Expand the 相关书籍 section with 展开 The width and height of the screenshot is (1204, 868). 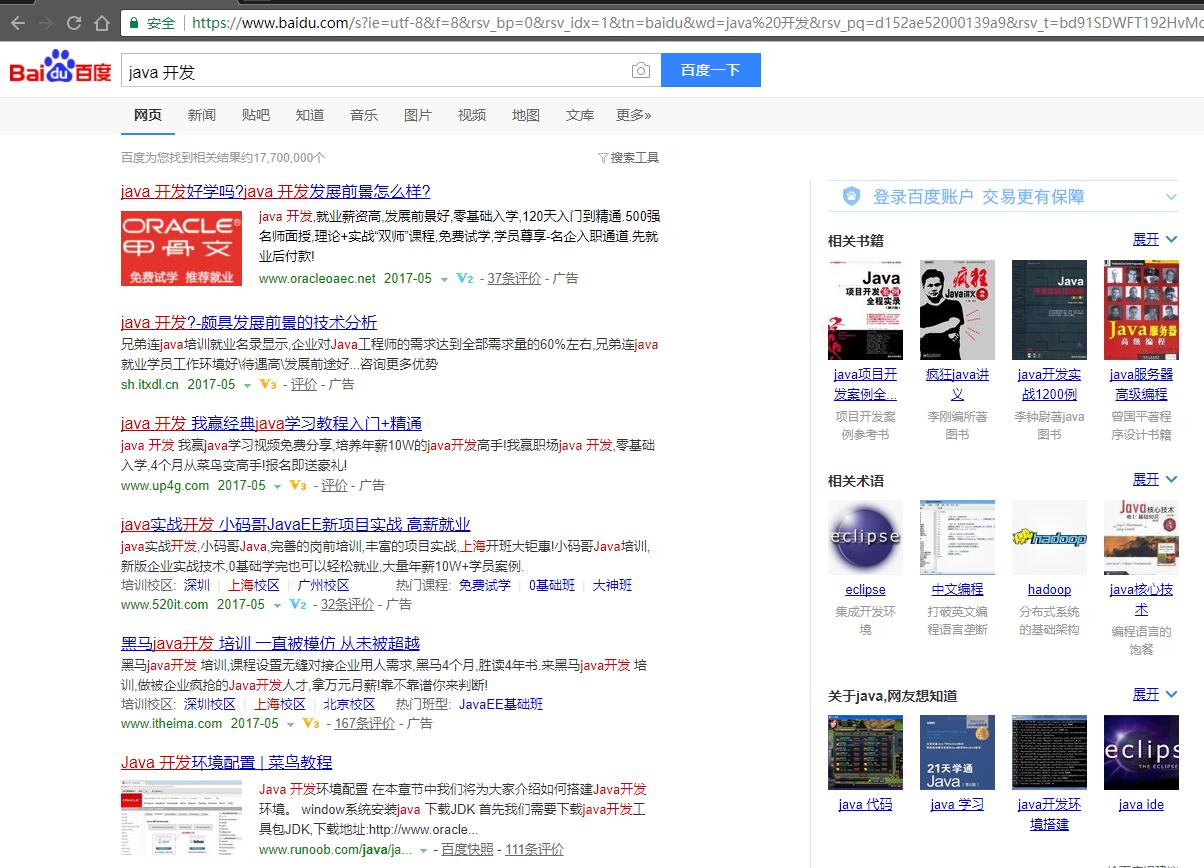[x=1155, y=240]
